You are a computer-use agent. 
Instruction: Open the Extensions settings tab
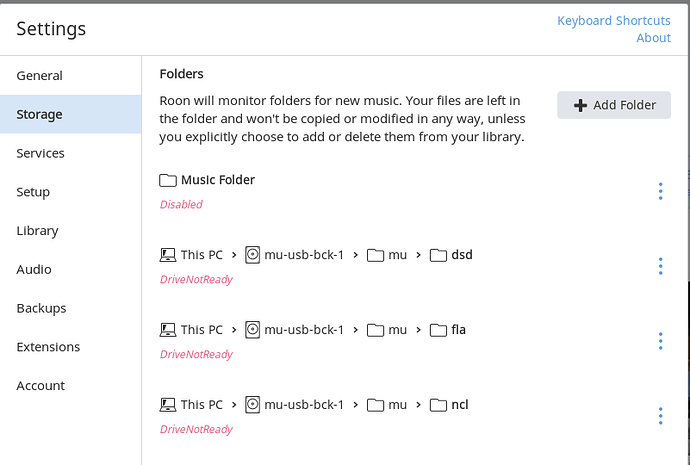click(x=70, y=347)
